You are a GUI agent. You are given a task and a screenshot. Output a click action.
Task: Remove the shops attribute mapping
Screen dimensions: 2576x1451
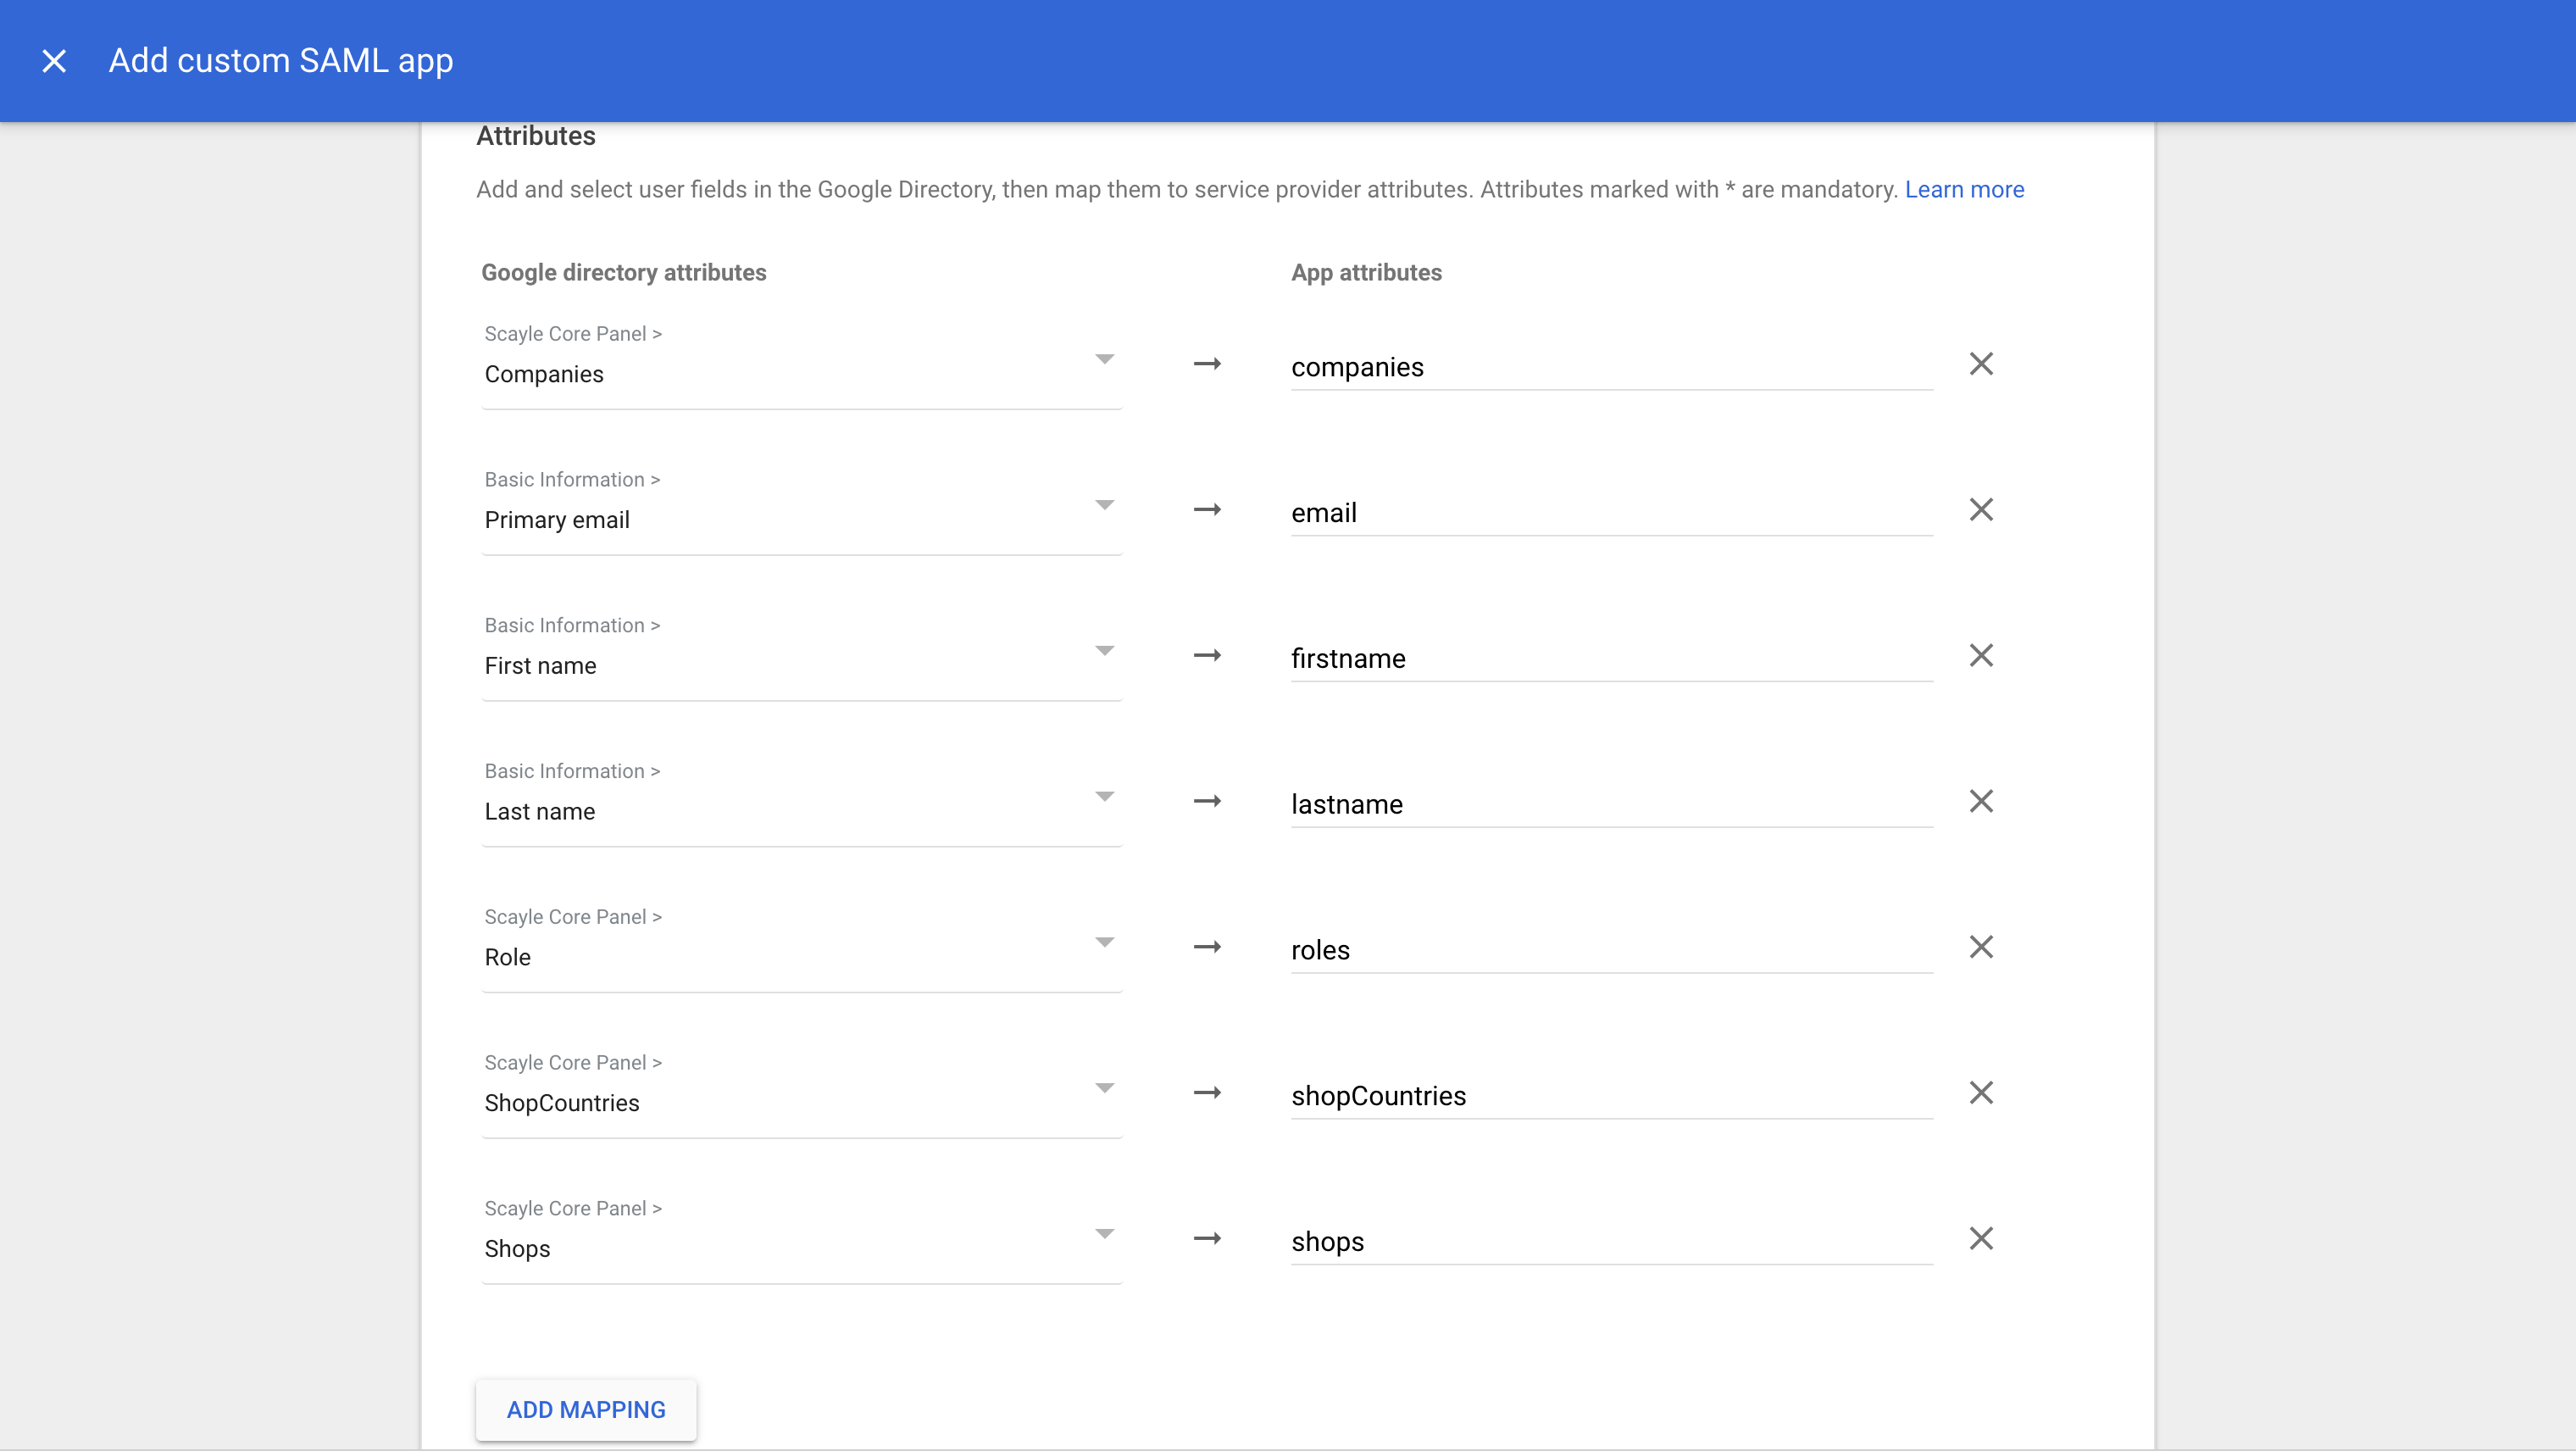point(1980,1239)
